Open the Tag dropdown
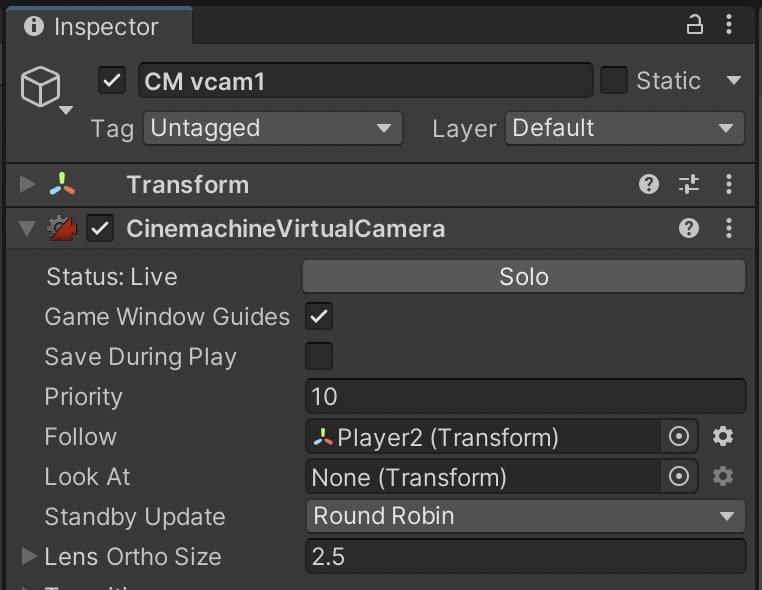The image size is (762, 590). [272, 128]
